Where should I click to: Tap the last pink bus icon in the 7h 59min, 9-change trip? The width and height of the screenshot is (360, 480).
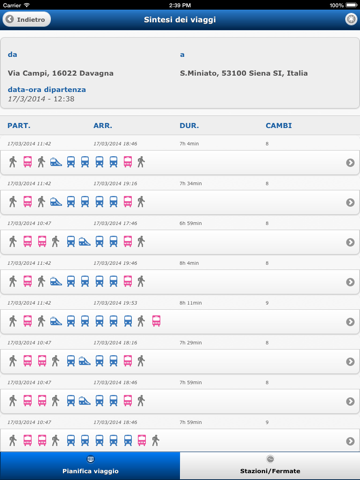pos(142,440)
